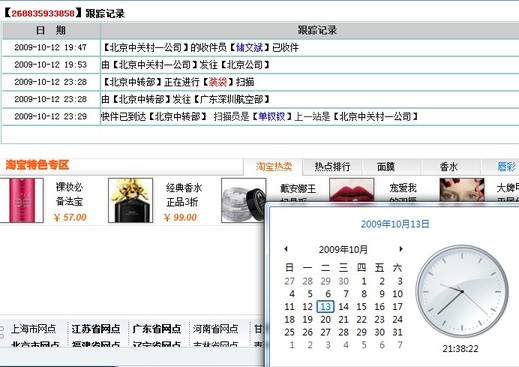Select highlighted day 13 in calendar

click(x=326, y=307)
